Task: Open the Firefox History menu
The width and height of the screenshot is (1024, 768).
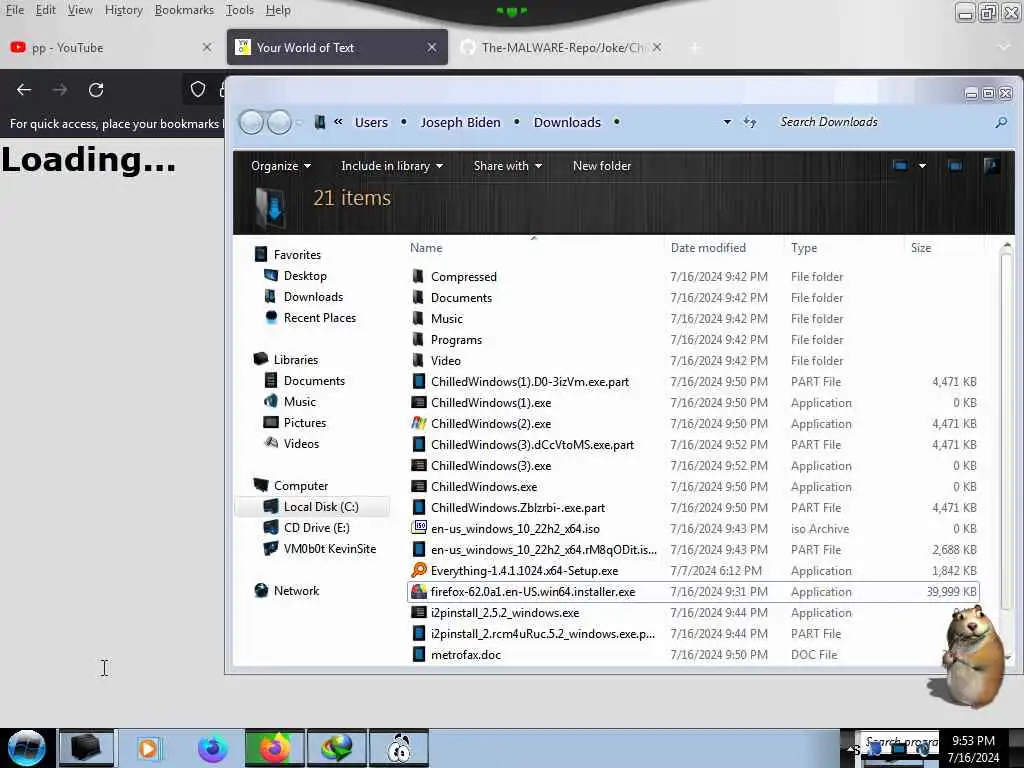Action: pyautogui.click(x=123, y=10)
